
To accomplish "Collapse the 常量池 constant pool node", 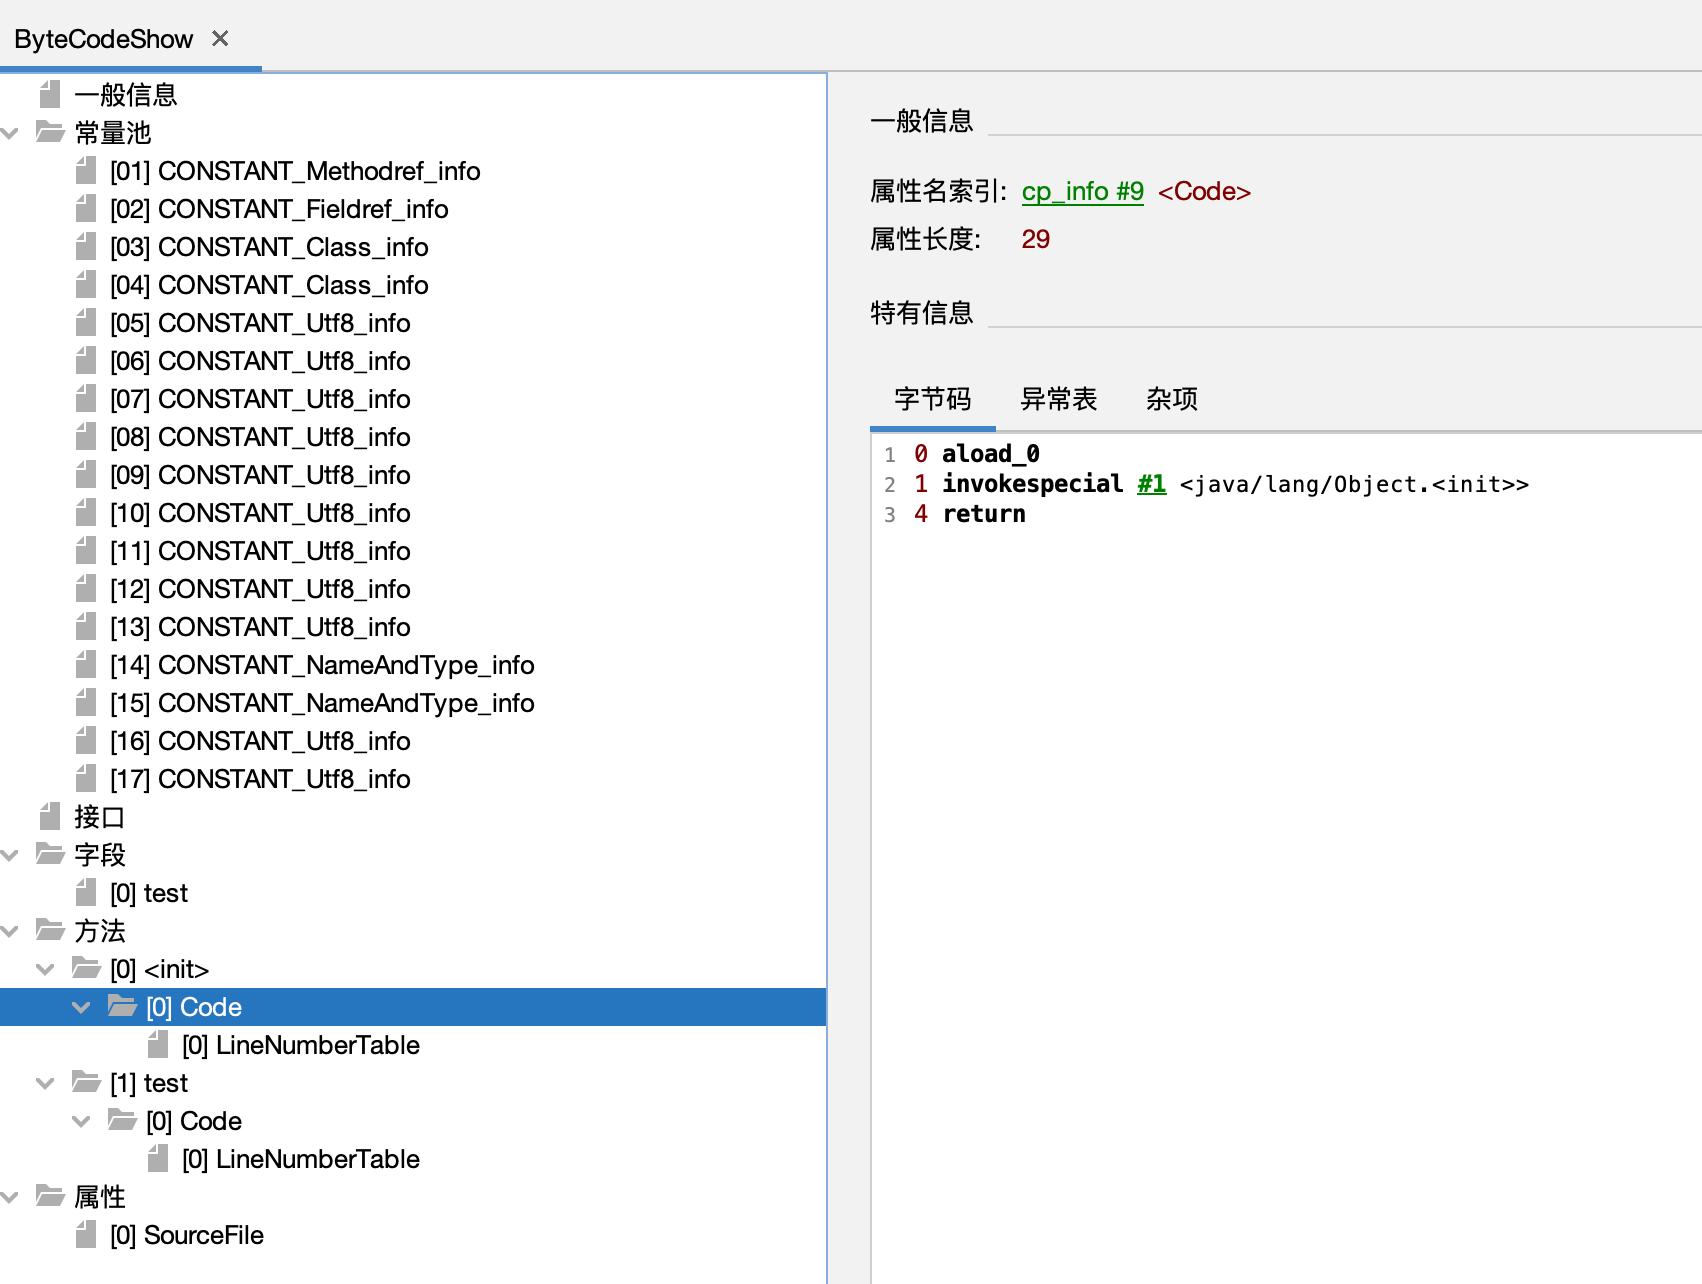I will click(x=11, y=133).
